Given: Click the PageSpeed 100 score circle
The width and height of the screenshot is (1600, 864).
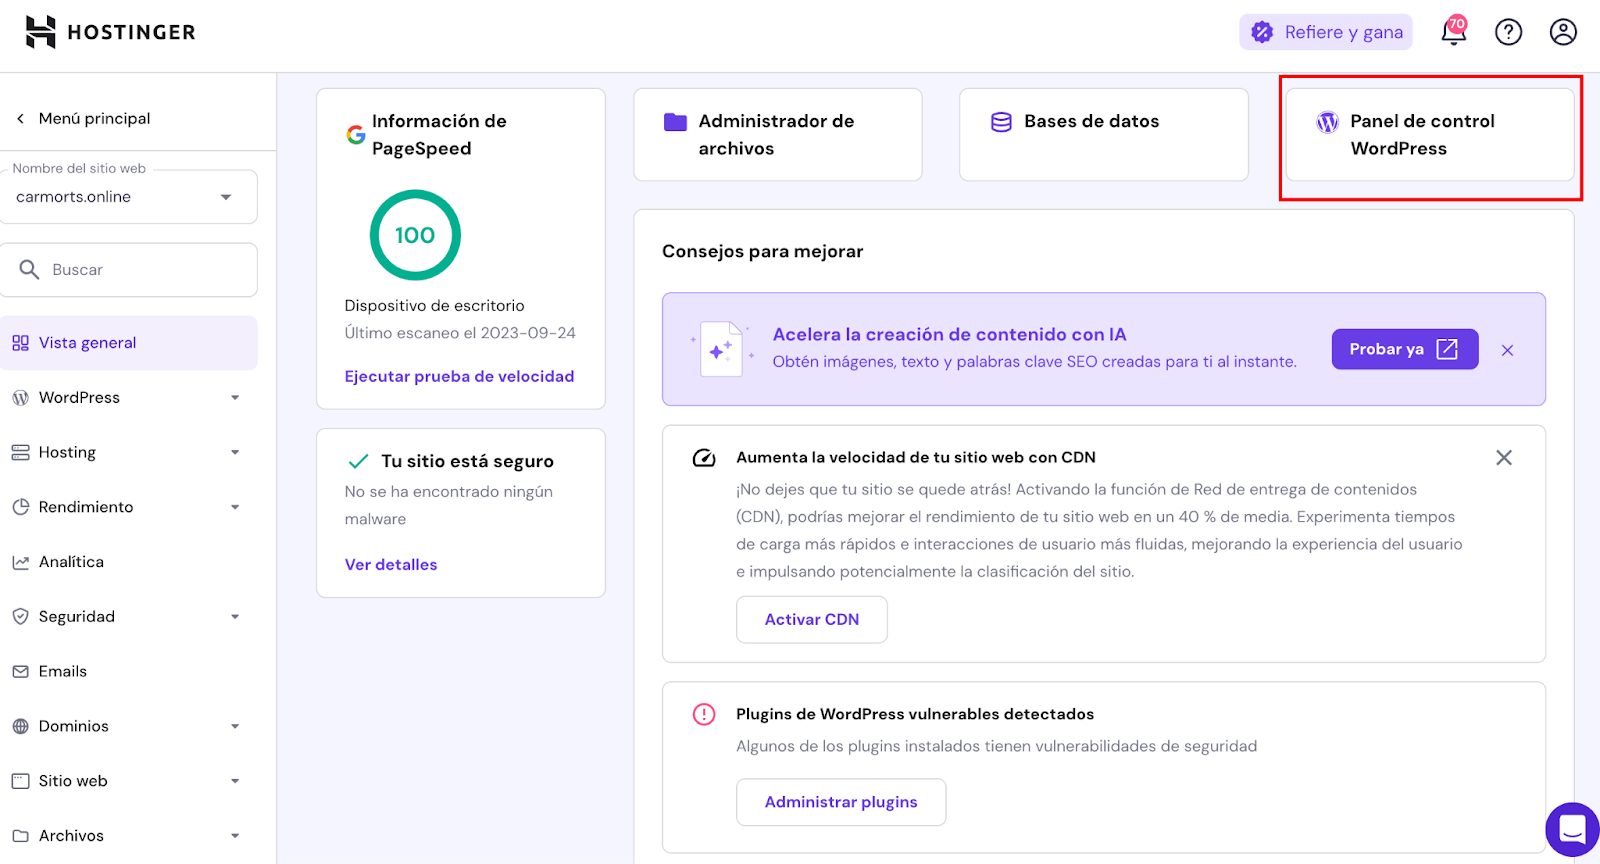Looking at the screenshot, I should [x=415, y=235].
